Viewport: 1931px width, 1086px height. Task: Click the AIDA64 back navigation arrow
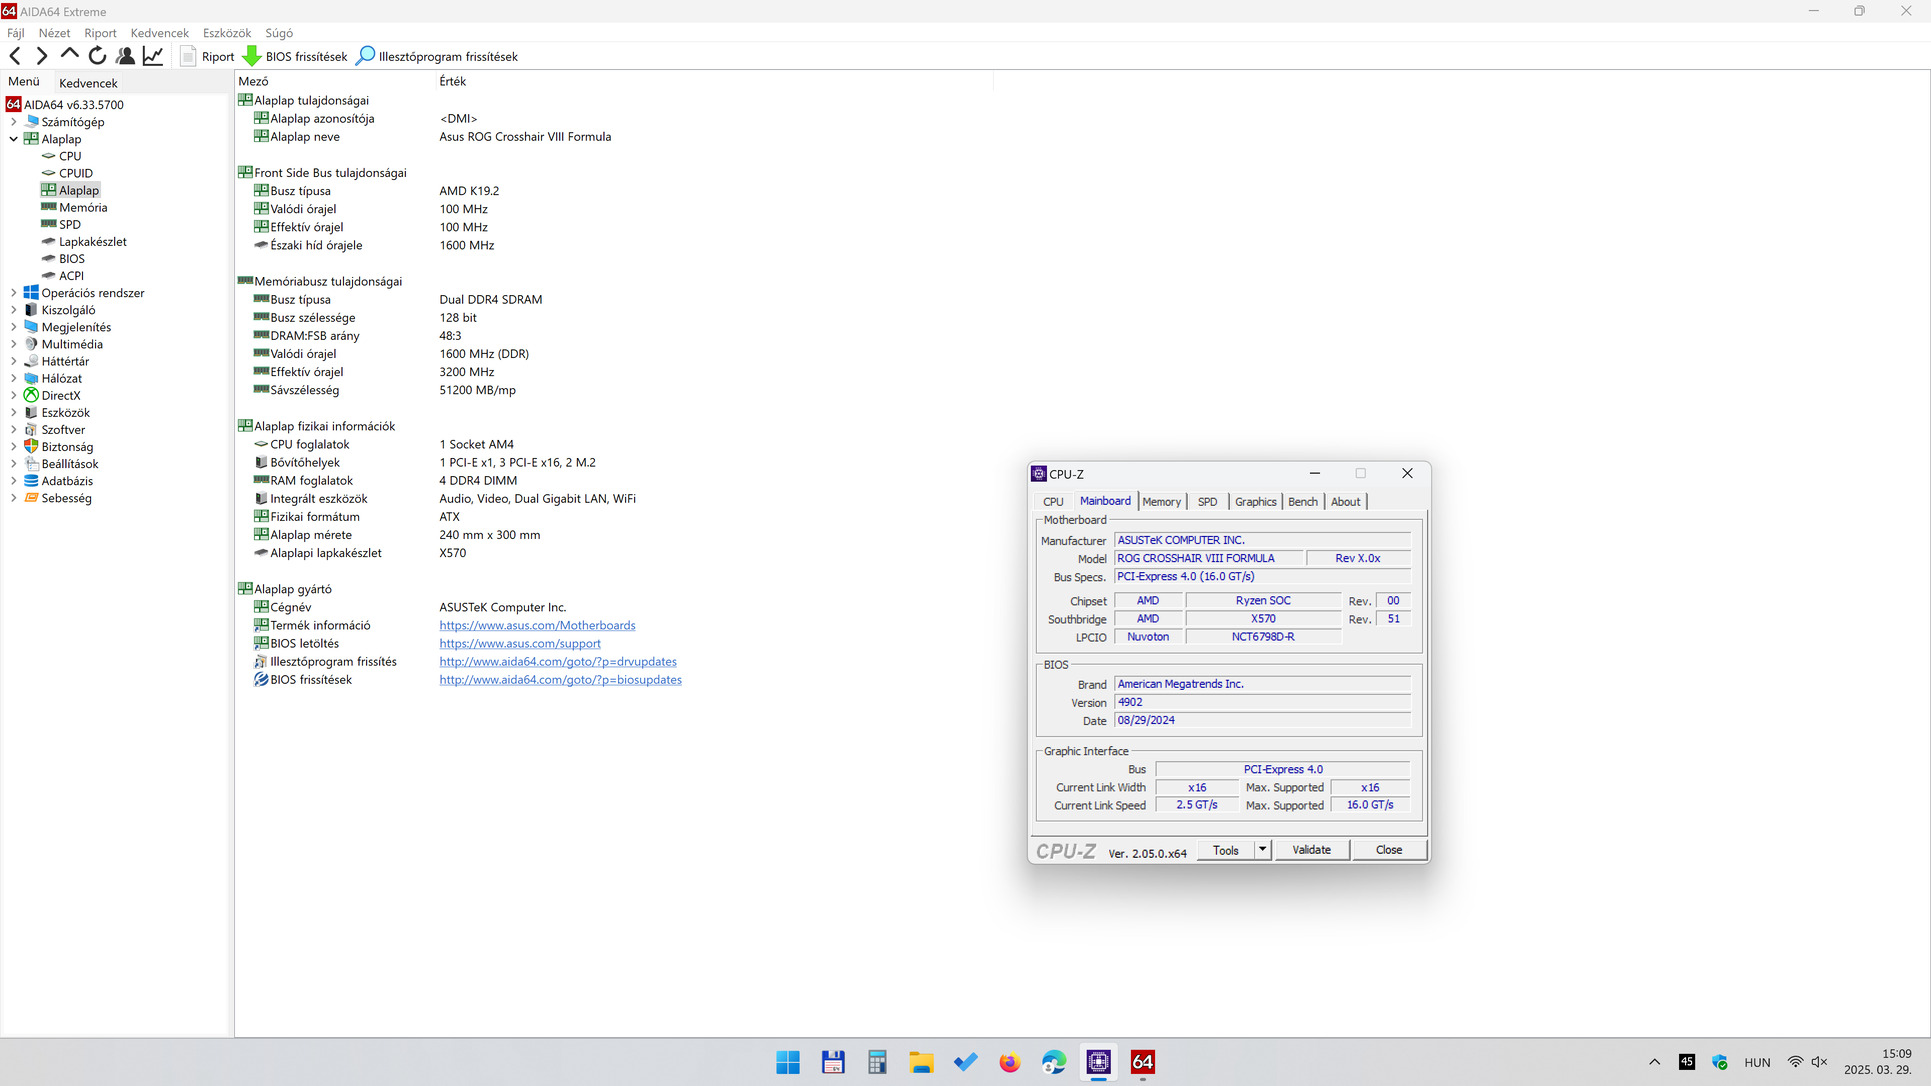pos(15,56)
